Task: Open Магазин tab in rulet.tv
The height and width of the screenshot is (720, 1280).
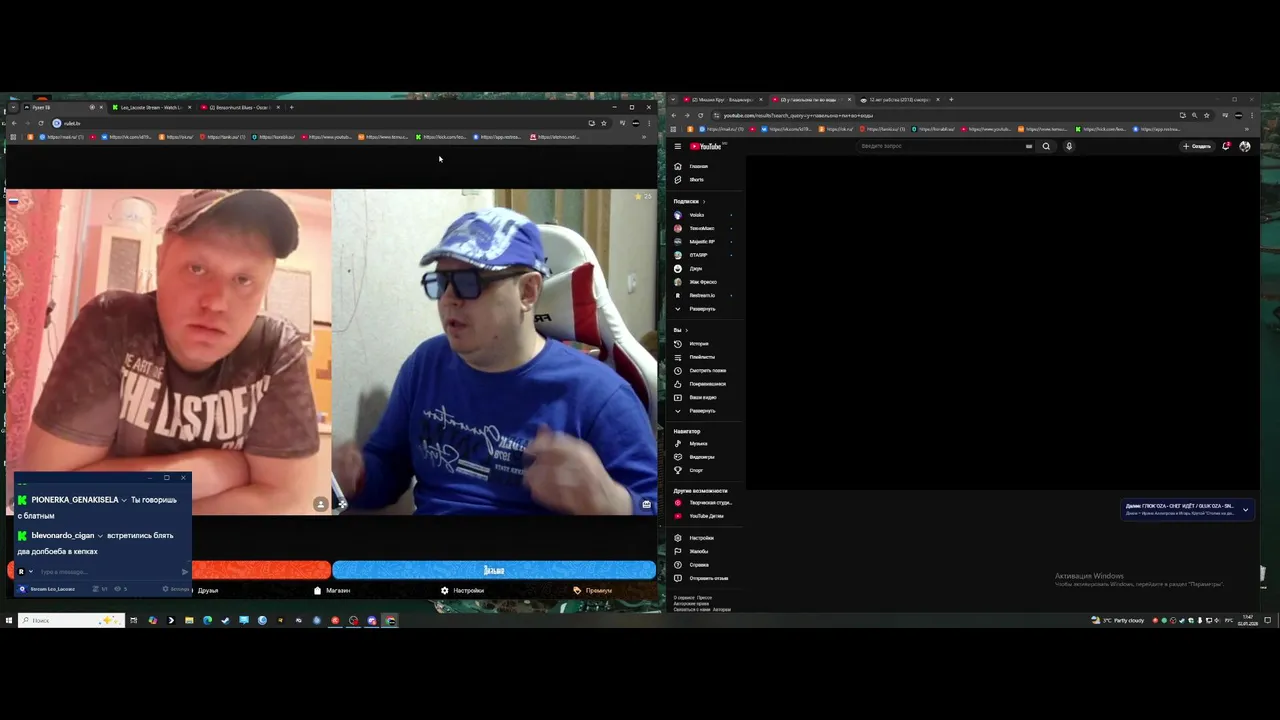Action: pos(332,590)
